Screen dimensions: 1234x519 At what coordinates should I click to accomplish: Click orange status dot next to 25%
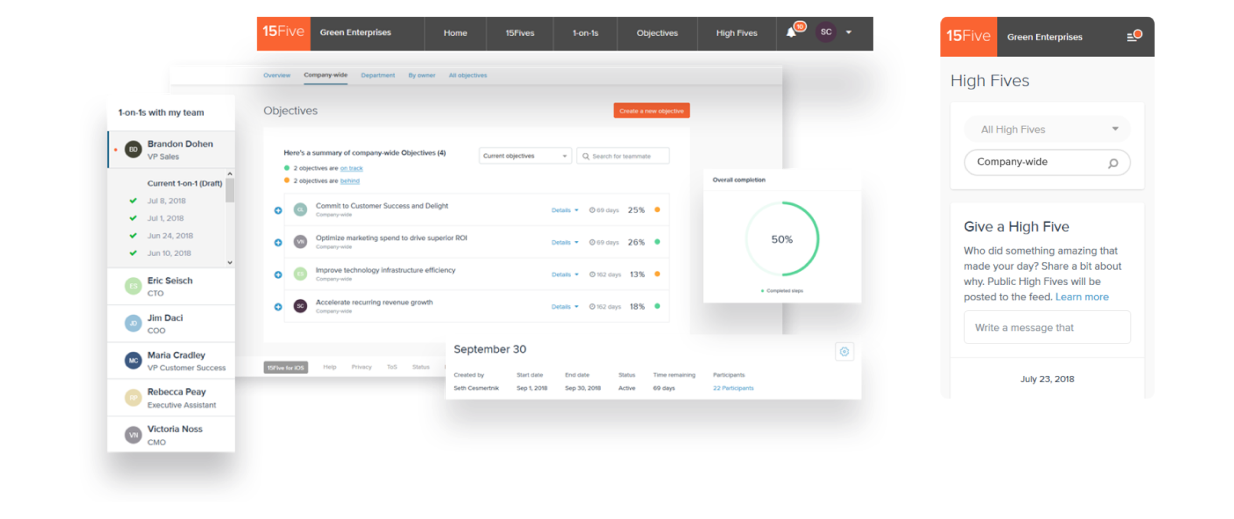(657, 210)
